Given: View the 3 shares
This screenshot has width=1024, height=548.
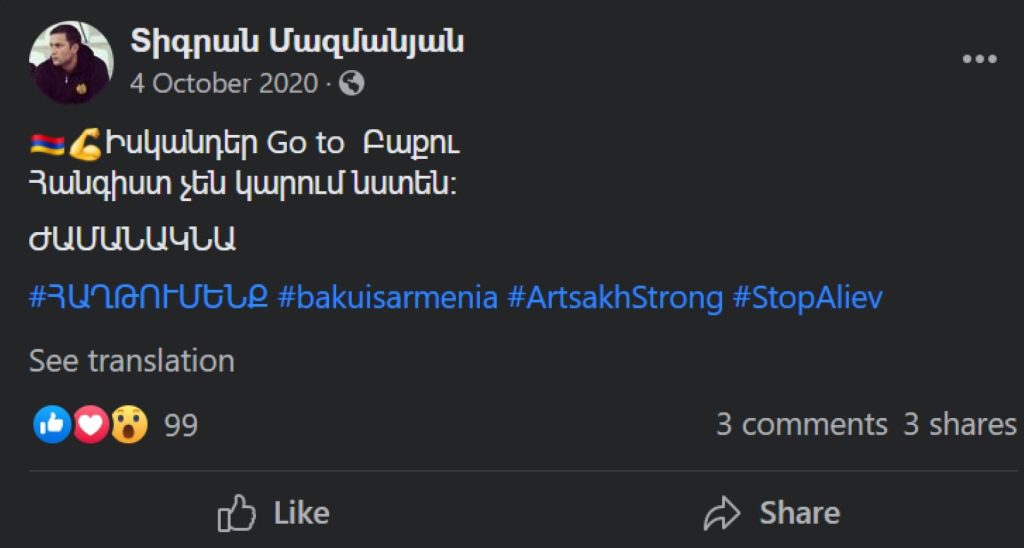Looking at the screenshot, I should (x=960, y=425).
